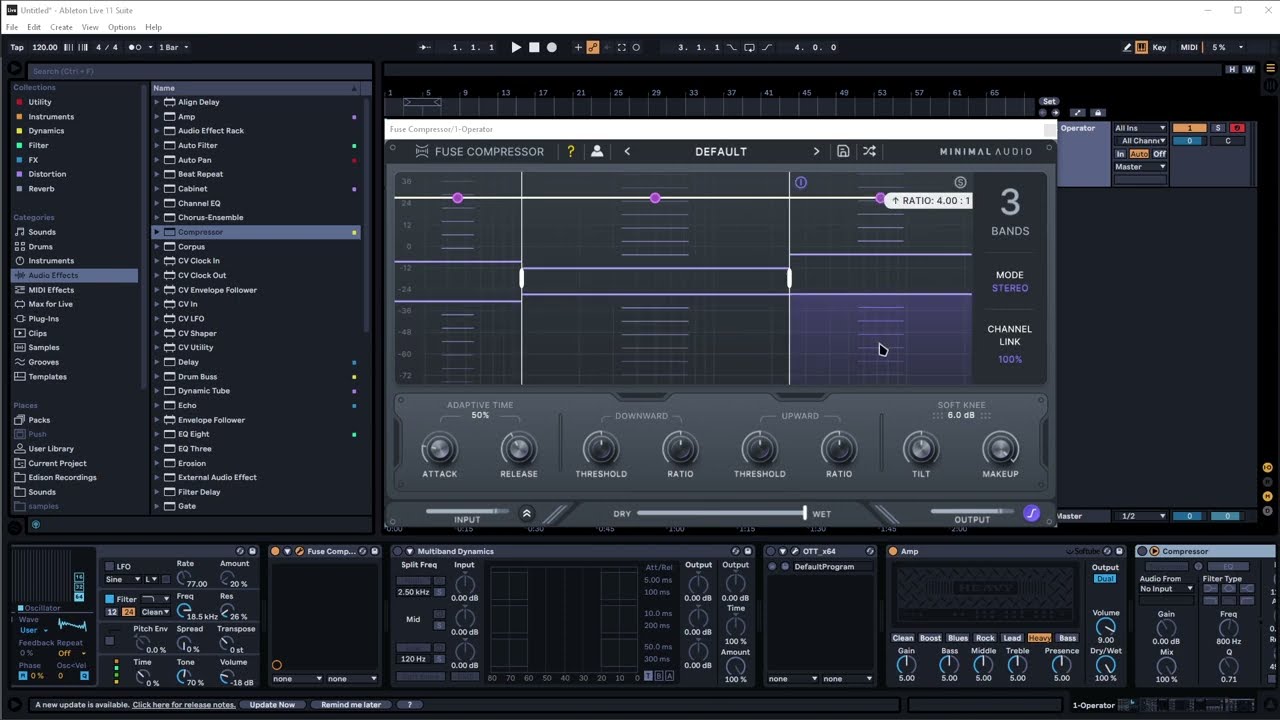
Task: Click the transport Stop button
Action: pyautogui.click(x=534, y=47)
